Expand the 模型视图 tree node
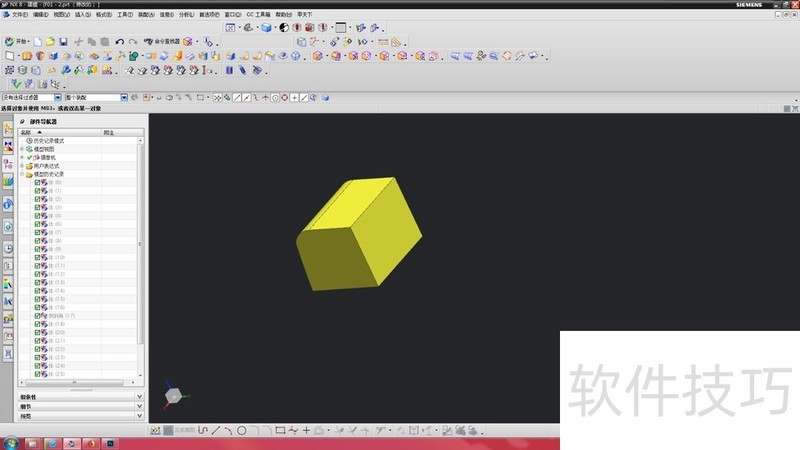 click(x=22, y=149)
